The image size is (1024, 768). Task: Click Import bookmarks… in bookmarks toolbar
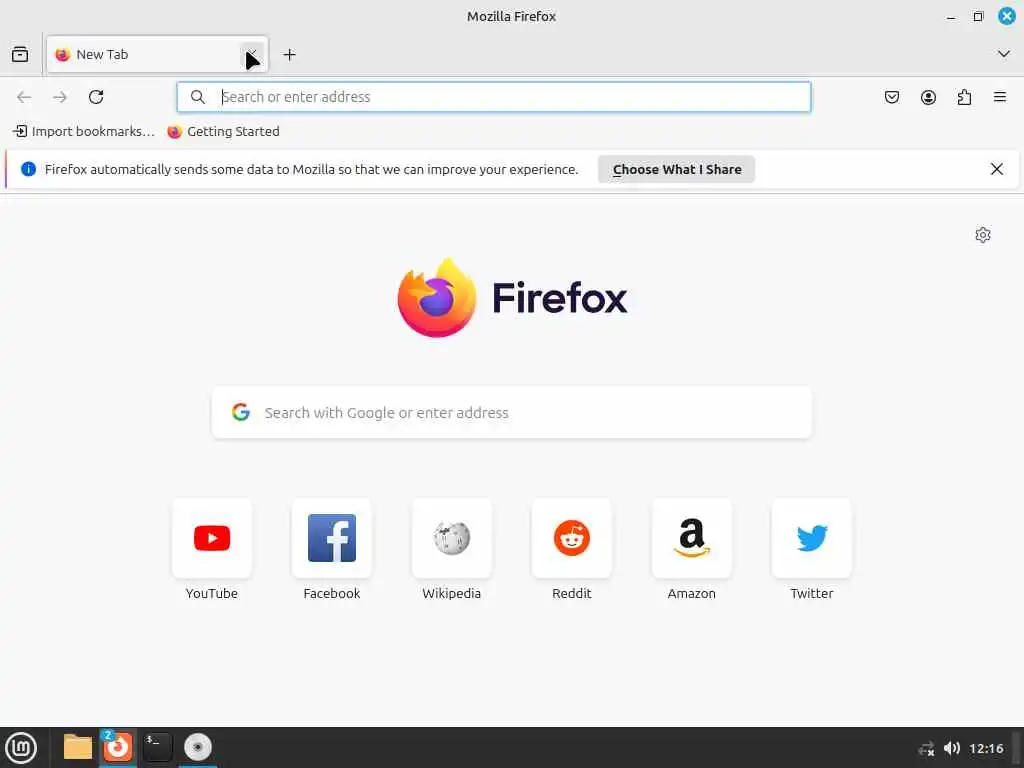[x=84, y=131]
